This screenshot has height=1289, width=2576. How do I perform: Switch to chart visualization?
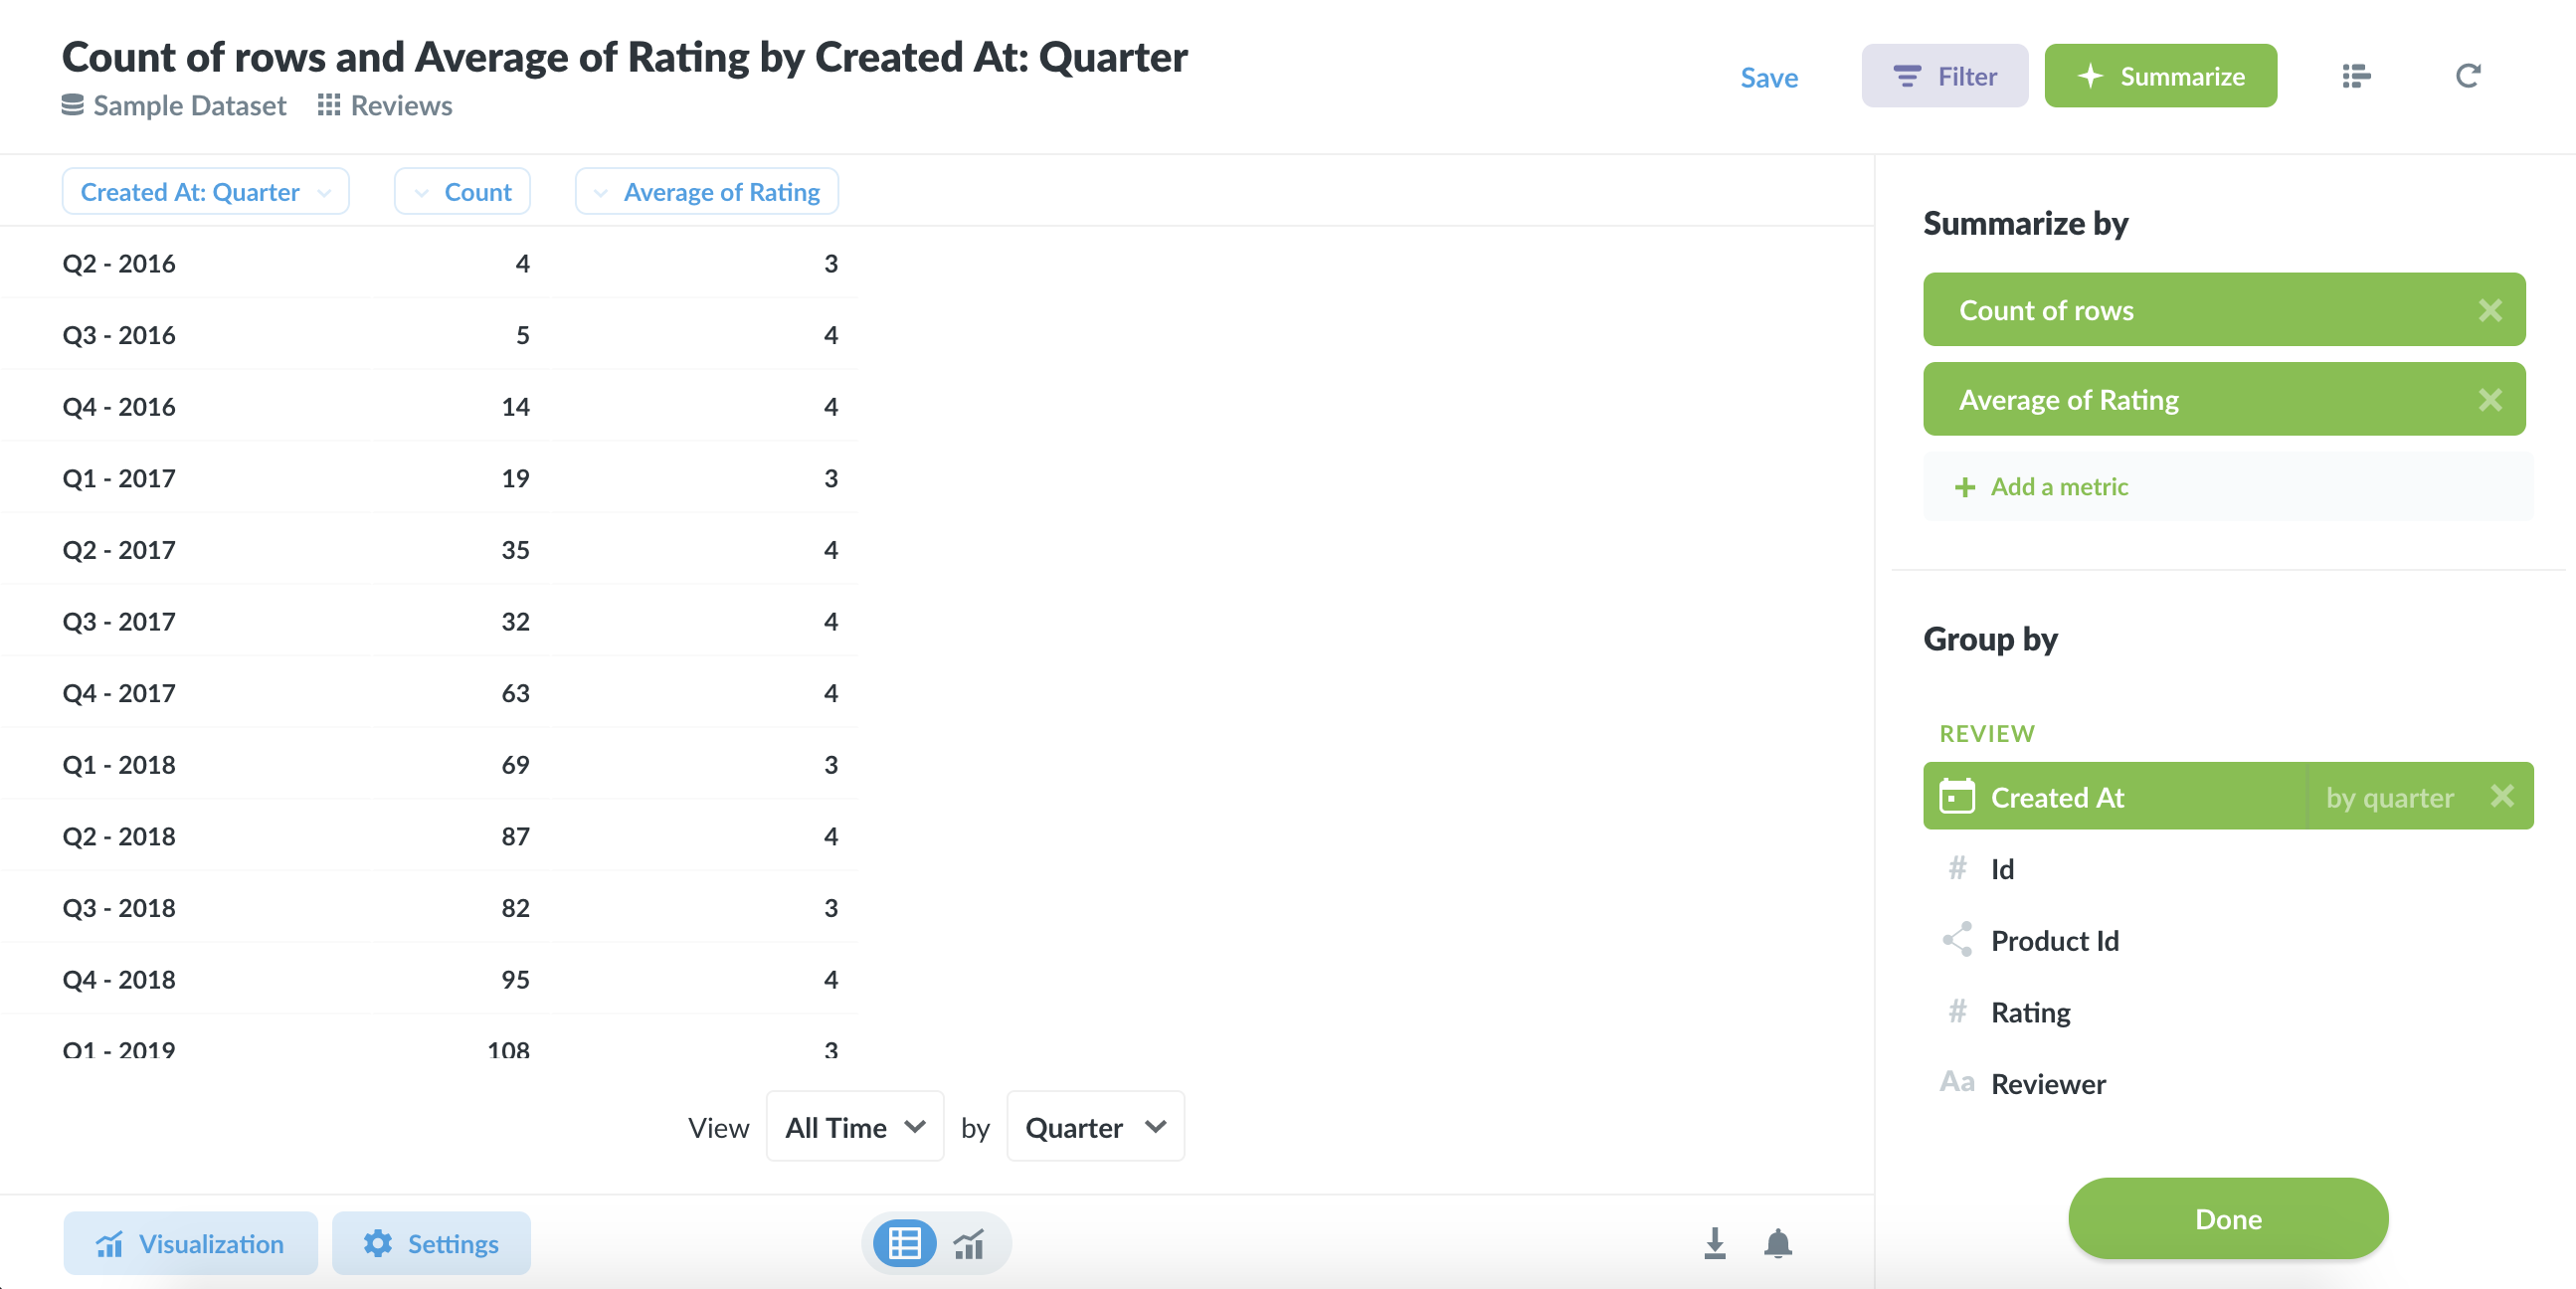[x=968, y=1244]
